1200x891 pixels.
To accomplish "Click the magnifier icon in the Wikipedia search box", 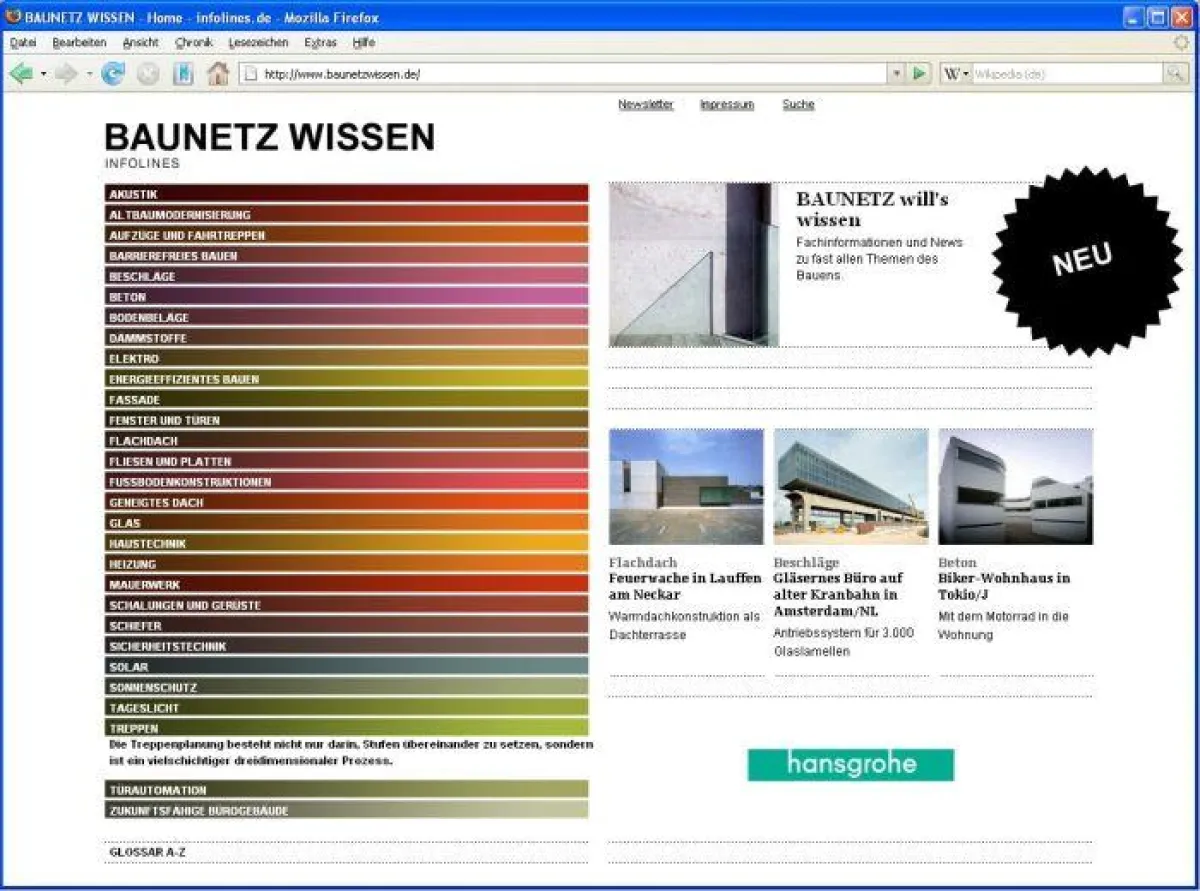I will click(1174, 73).
